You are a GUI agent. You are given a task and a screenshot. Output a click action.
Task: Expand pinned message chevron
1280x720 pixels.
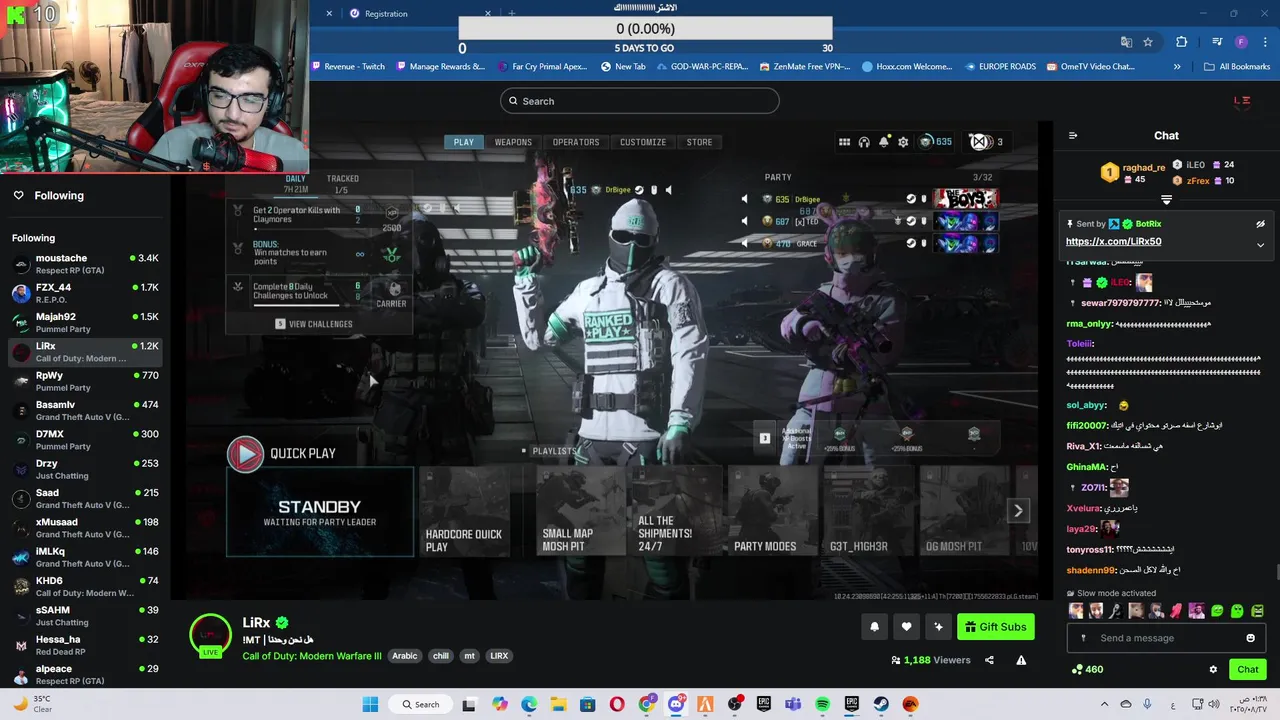[x=1260, y=244]
